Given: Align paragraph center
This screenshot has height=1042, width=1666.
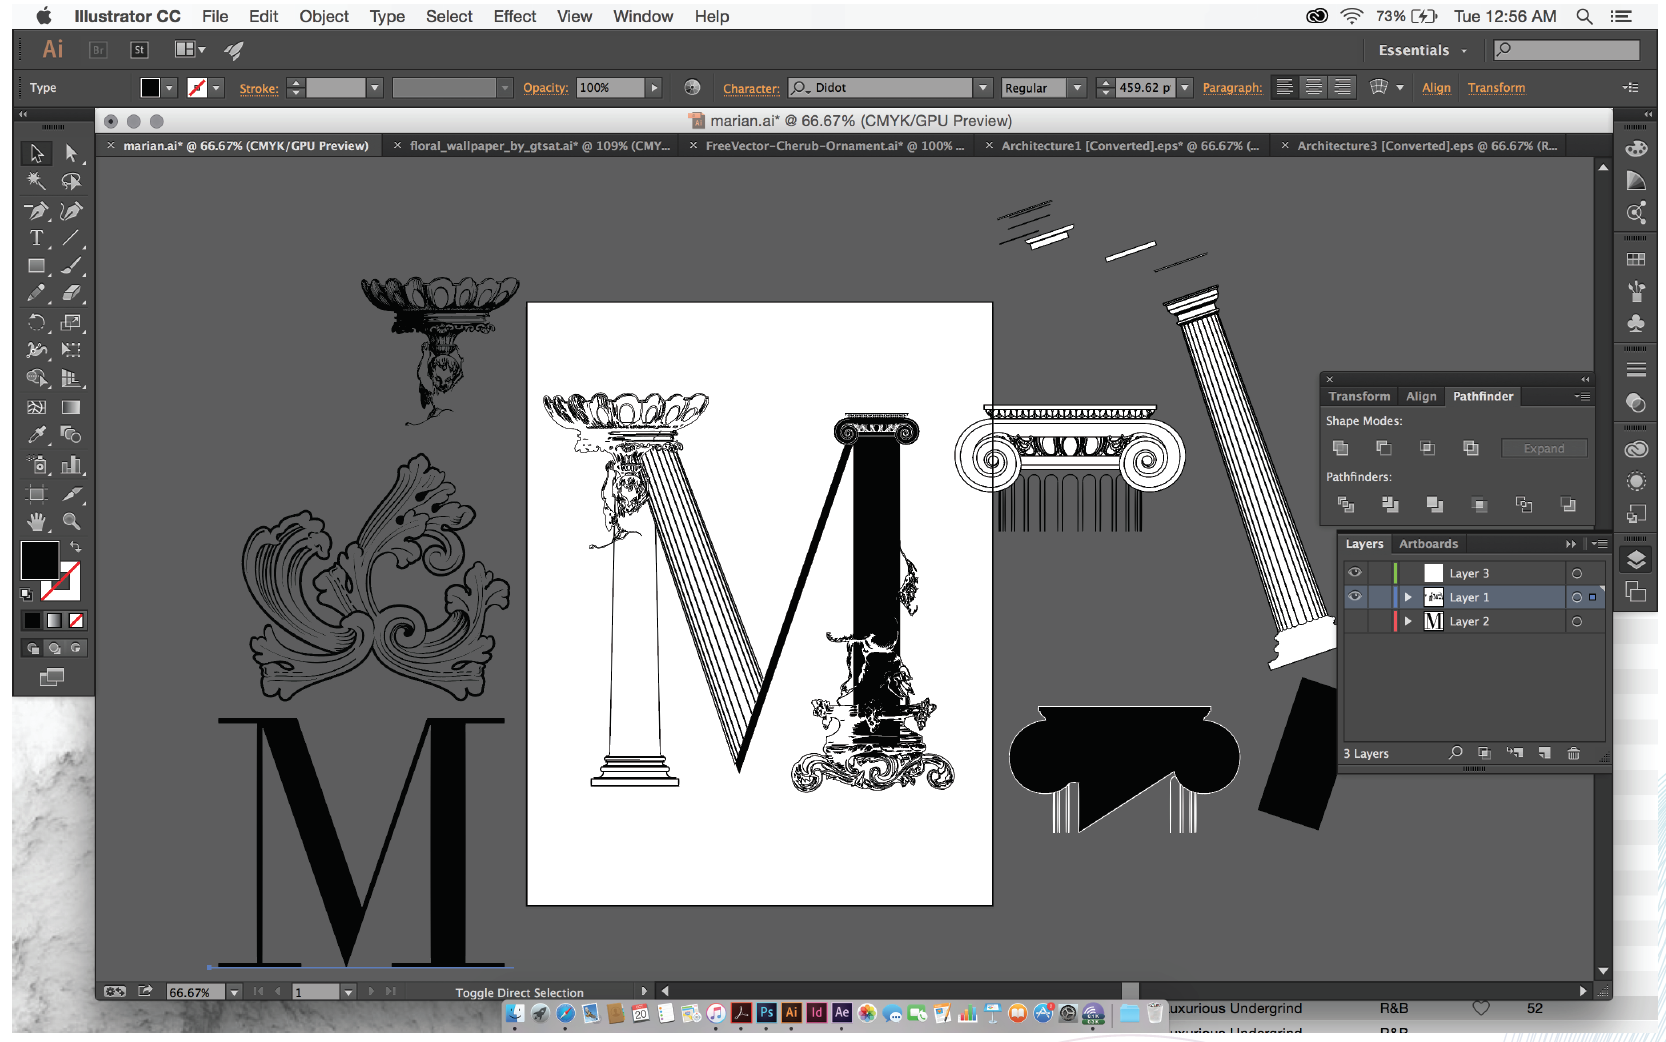Looking at the screenshot, I should 1314,87.
